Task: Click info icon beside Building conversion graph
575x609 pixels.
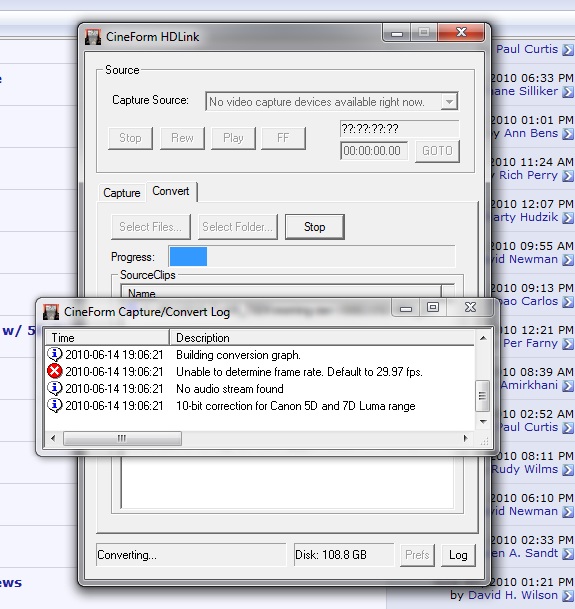Action: point(55,355)
